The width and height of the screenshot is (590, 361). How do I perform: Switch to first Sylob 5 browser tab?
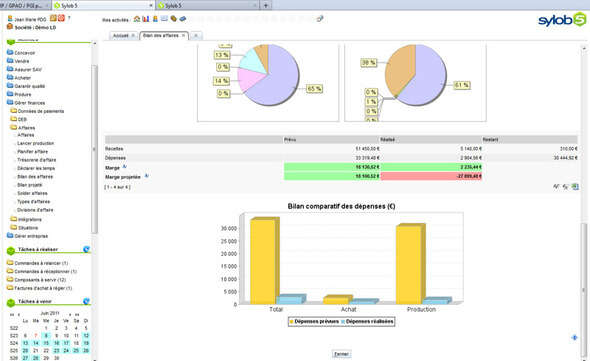click(103, 5)
